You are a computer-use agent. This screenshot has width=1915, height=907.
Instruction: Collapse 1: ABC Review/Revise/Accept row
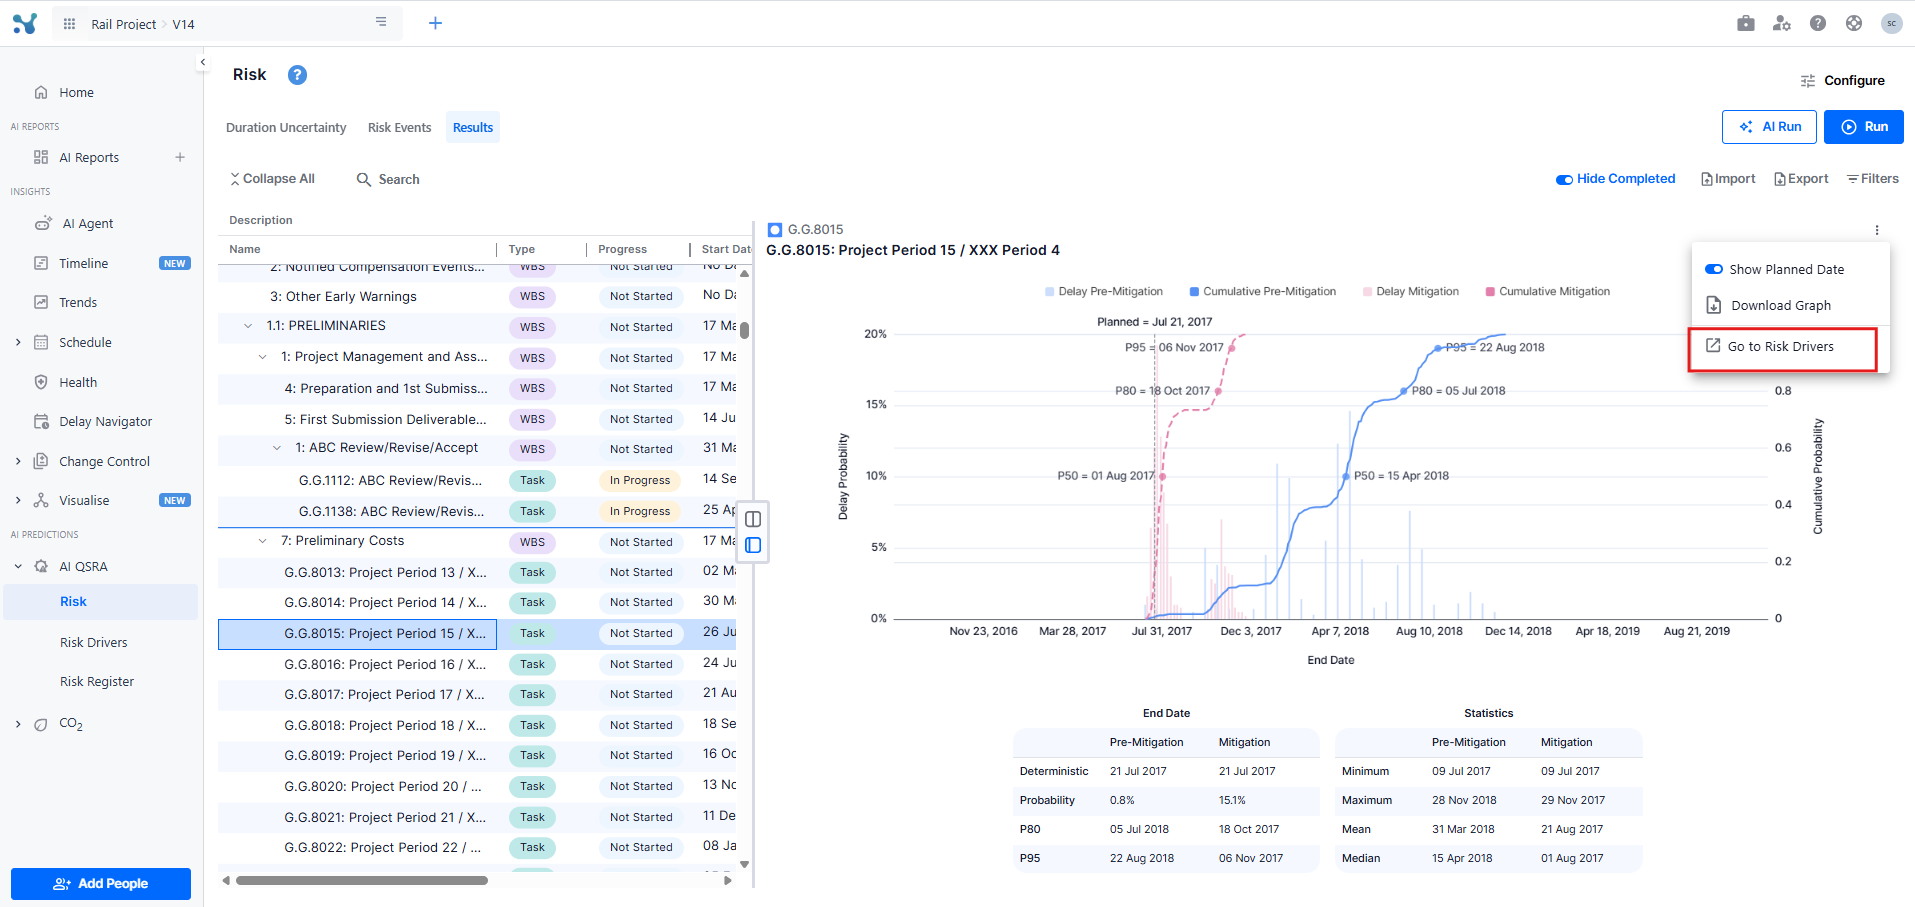[x=277, y=448]
